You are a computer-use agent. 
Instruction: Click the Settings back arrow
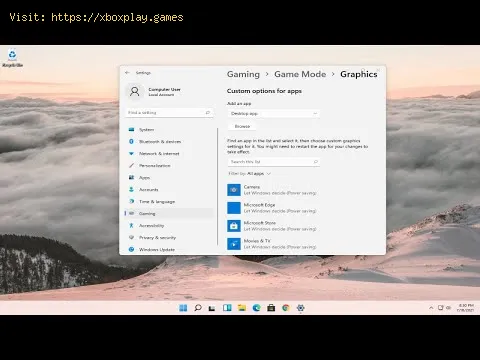127,73
